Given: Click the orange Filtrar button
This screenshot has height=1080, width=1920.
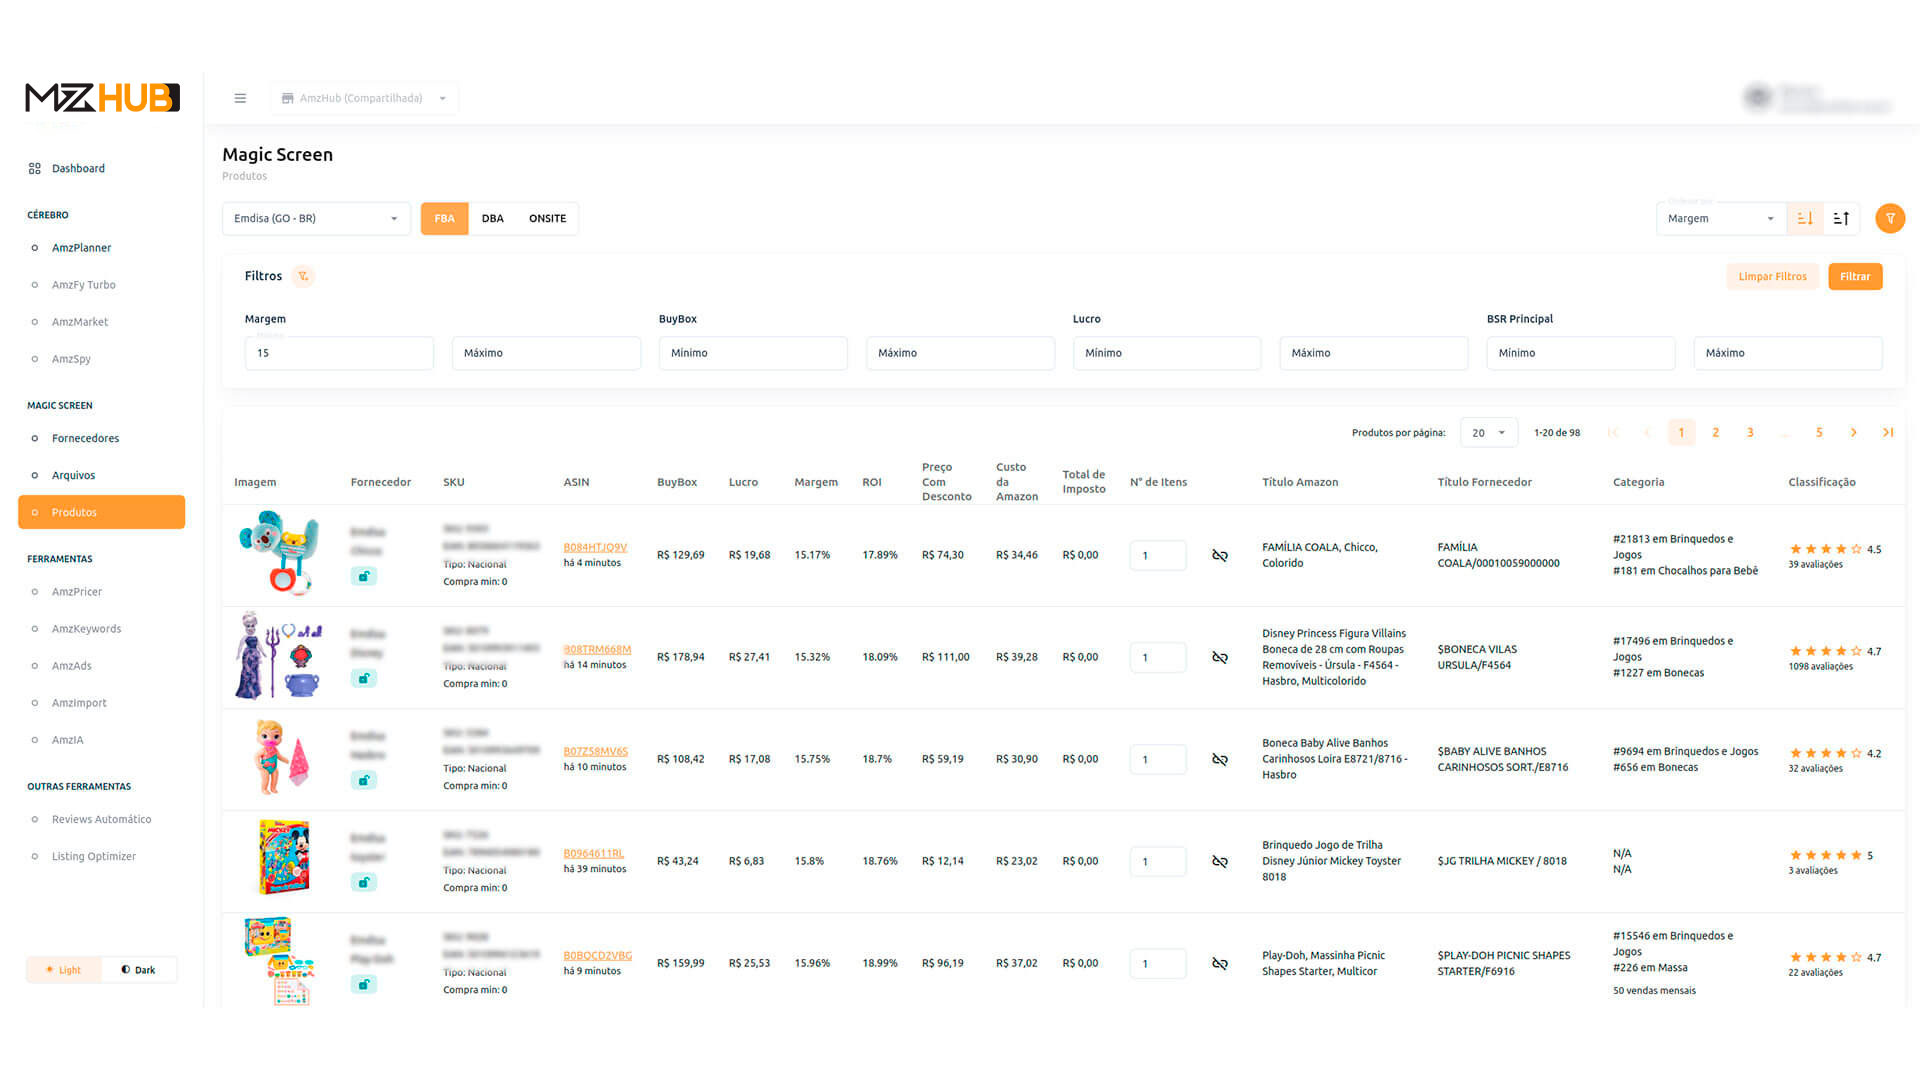Looking at the screenshot, I should [x=1855, y=276].
